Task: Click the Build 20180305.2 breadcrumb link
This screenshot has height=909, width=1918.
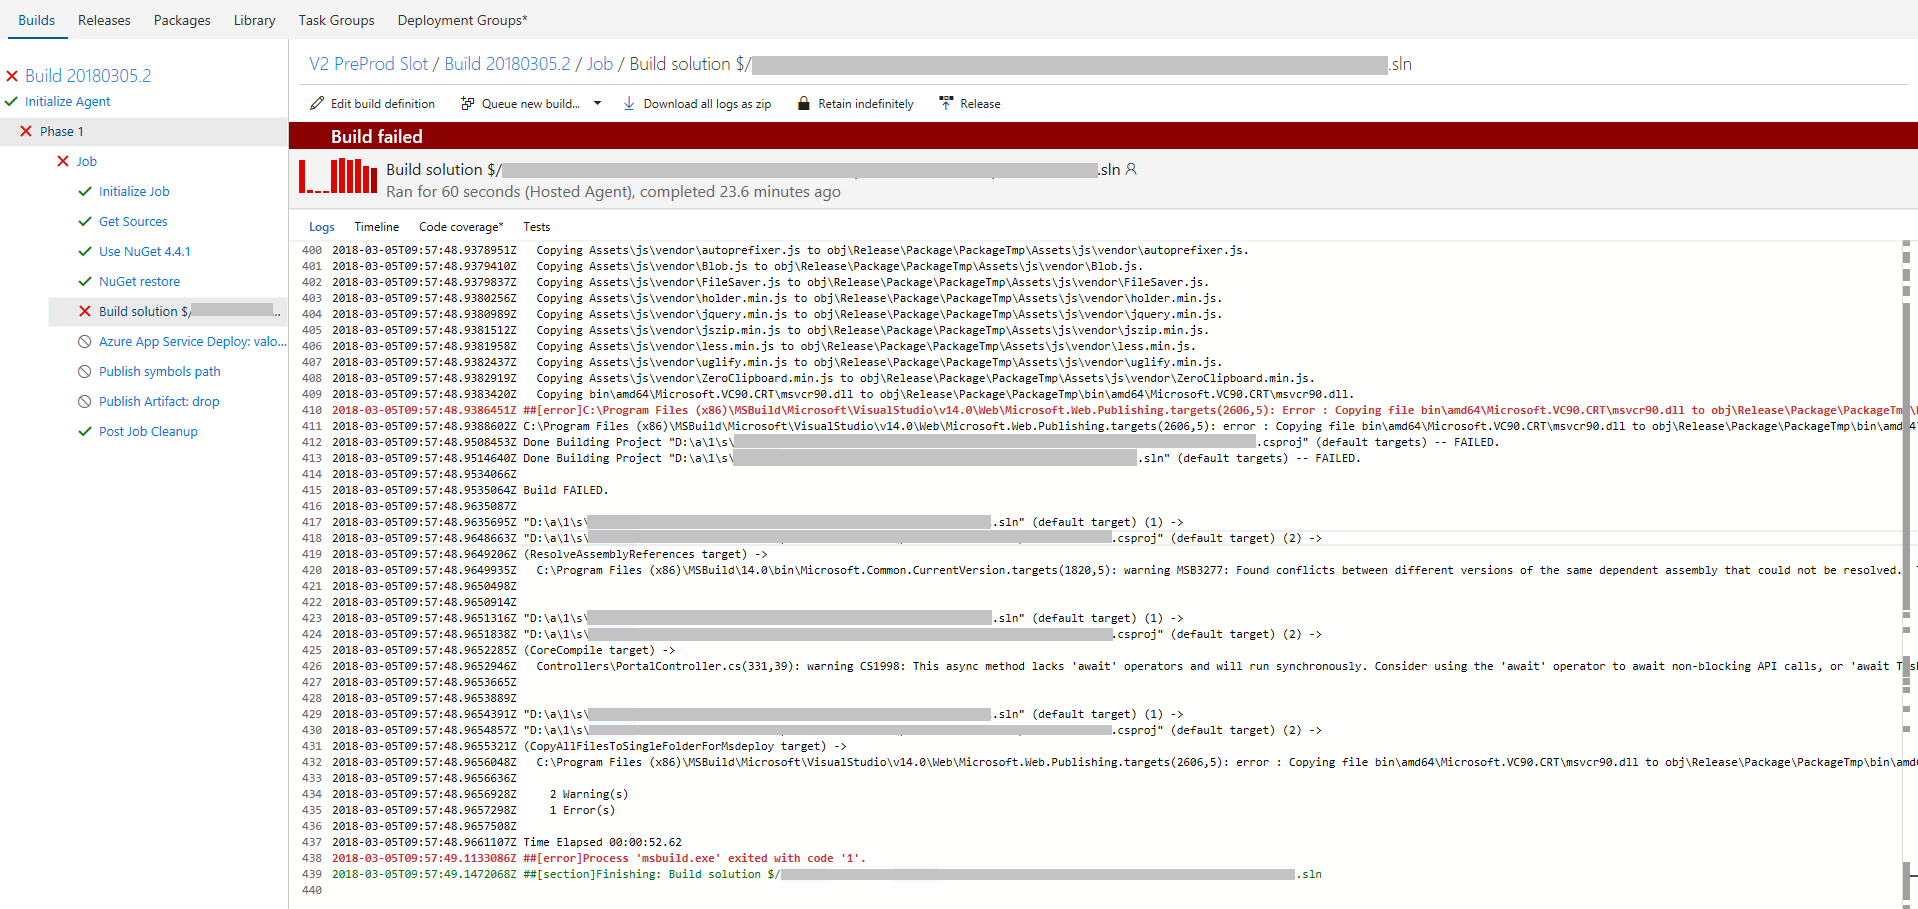Action: tap(507, 64)
